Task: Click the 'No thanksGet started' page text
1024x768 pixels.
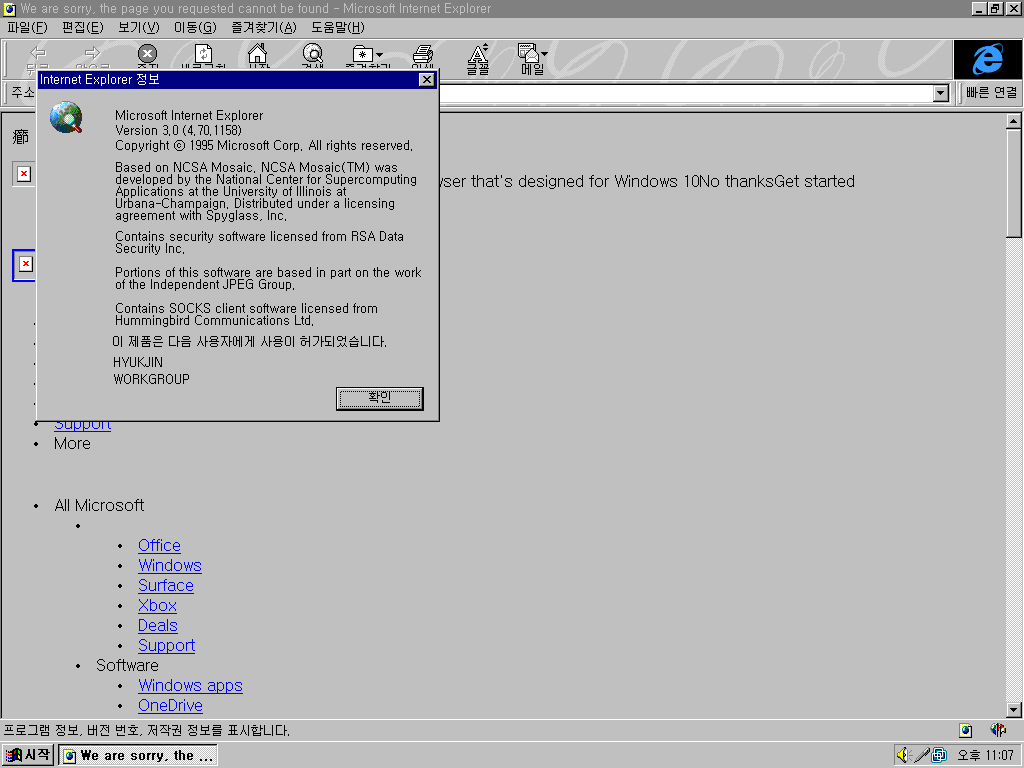Action: 777,182
